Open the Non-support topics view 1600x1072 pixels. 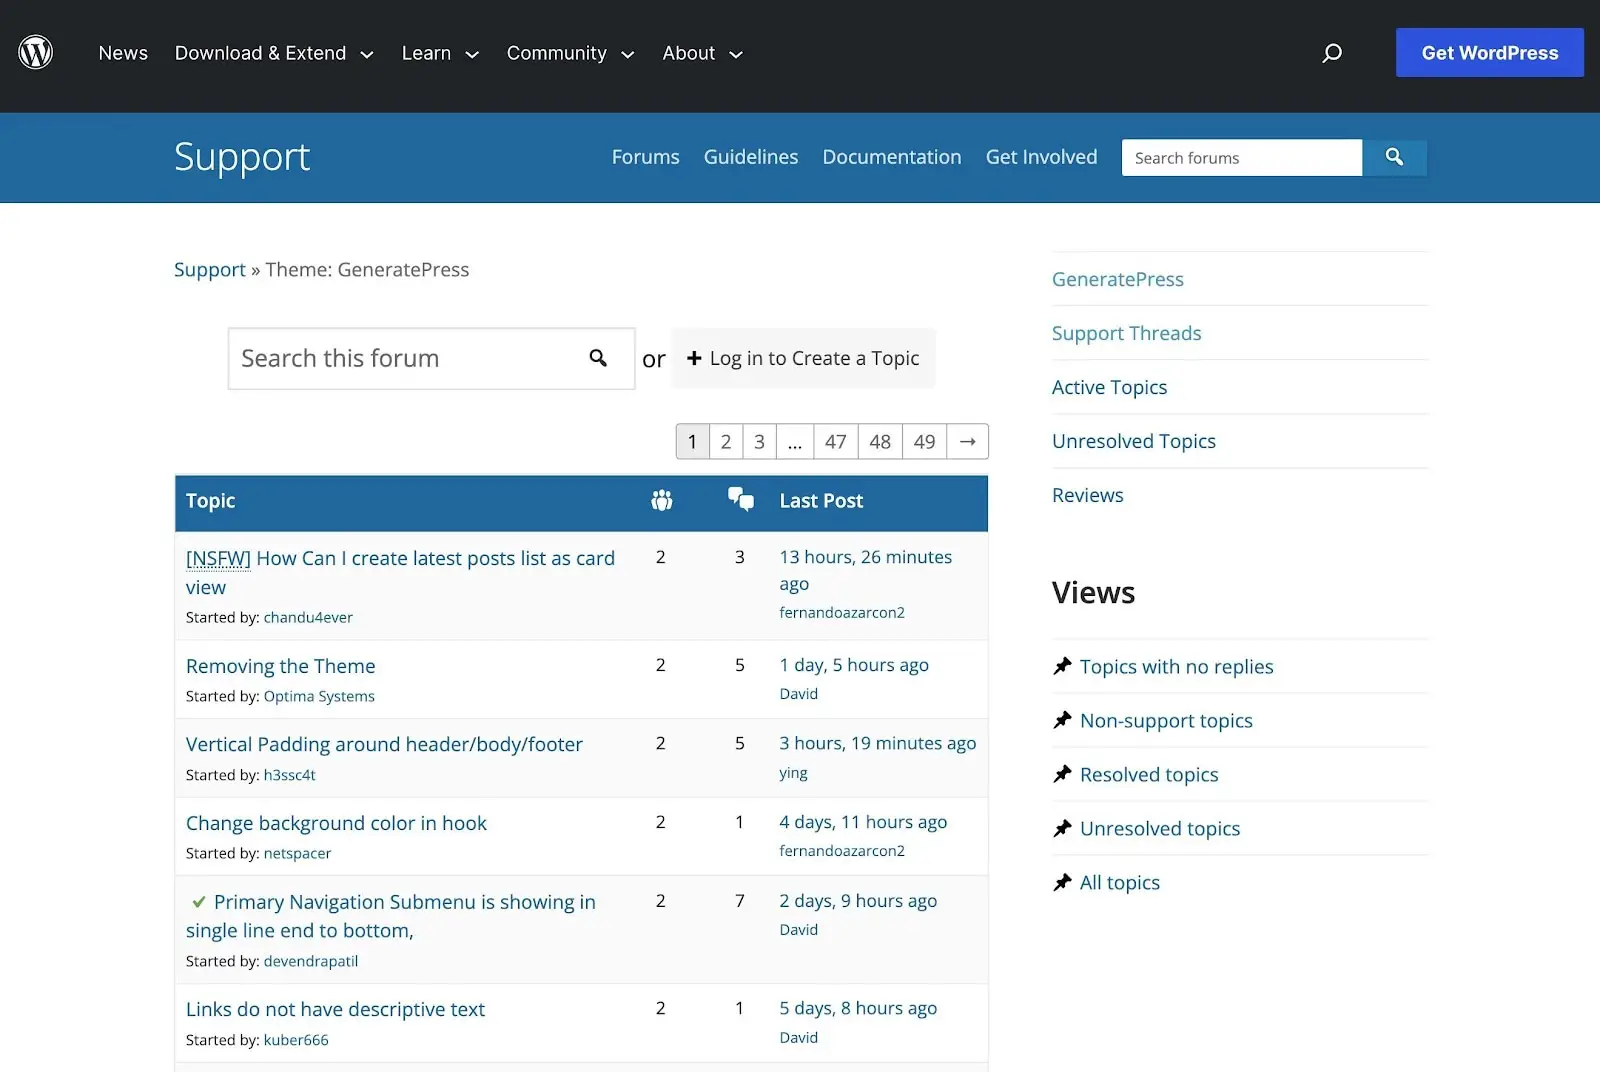click(x=1166, y=720)
